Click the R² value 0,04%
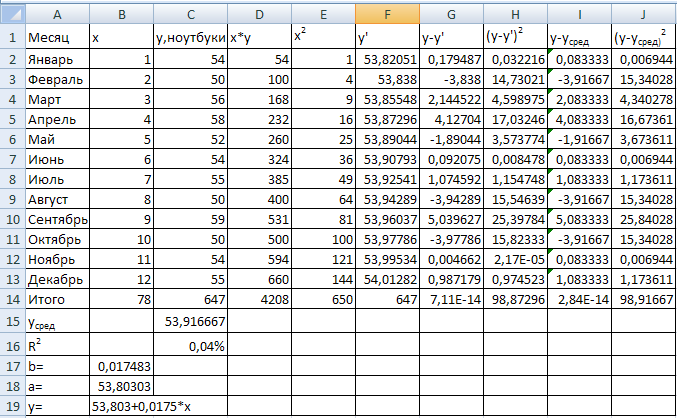The height and width of the screenshot is (418, 677). click(x=190, y=345)
